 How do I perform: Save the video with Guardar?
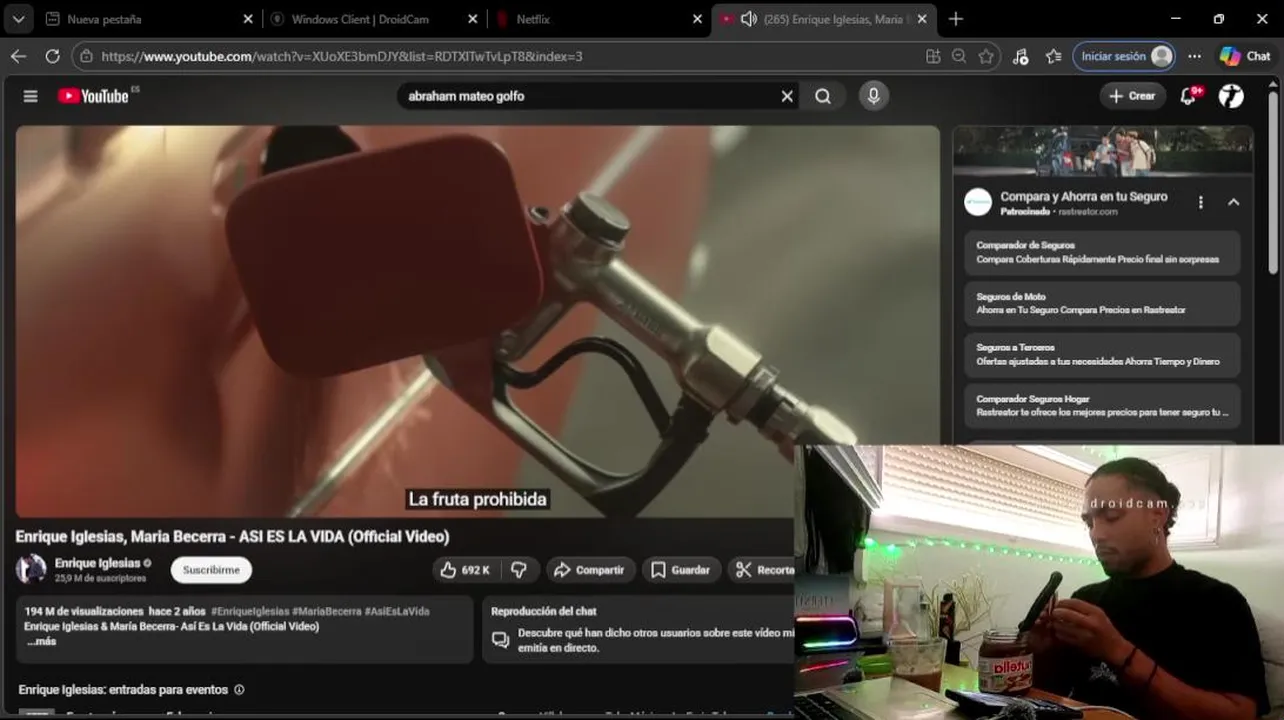point(681,570)
